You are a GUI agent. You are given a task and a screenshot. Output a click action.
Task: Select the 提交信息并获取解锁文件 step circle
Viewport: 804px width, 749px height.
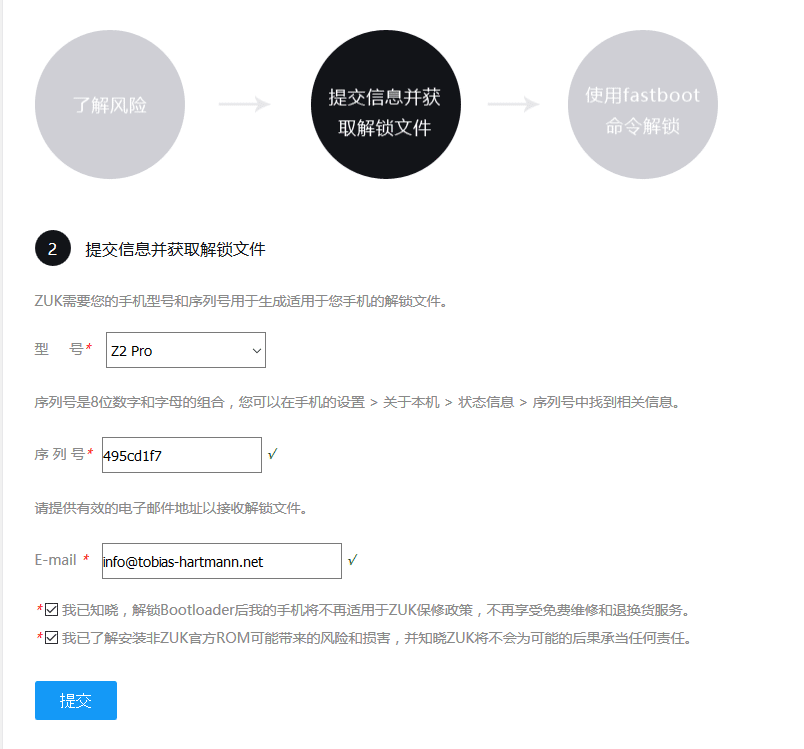point(386,105)
